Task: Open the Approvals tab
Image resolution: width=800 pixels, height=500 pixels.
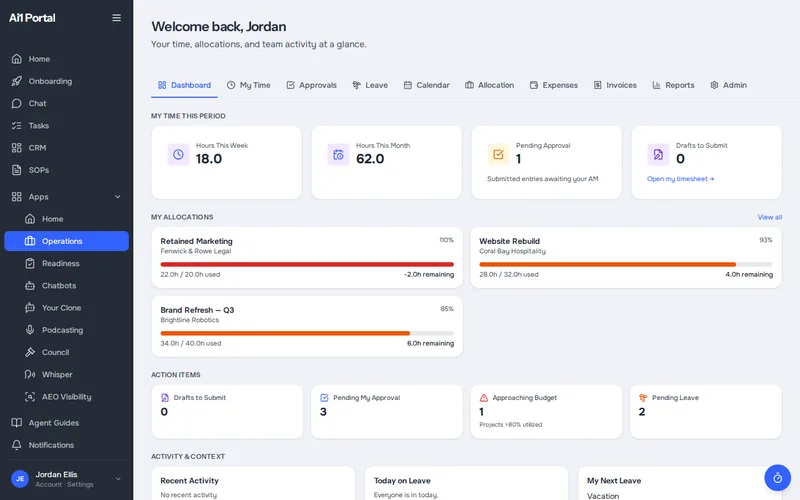Action: (x=311, y=85)
